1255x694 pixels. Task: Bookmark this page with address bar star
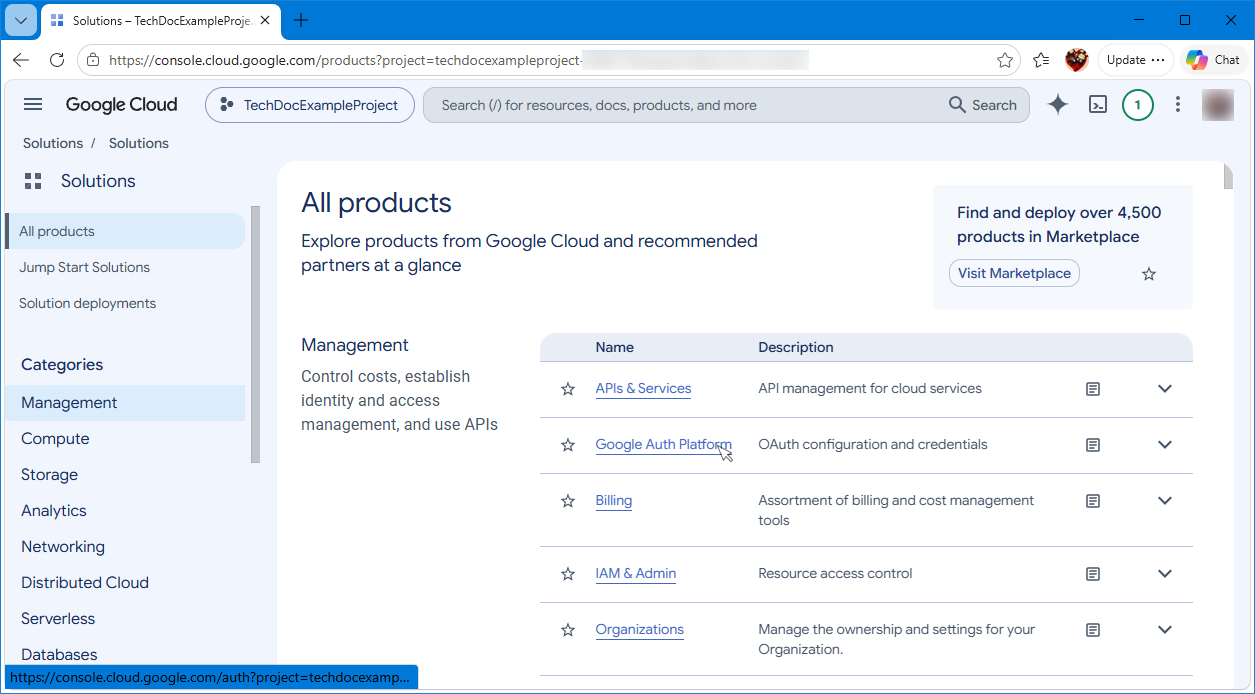pos(1005,60)
